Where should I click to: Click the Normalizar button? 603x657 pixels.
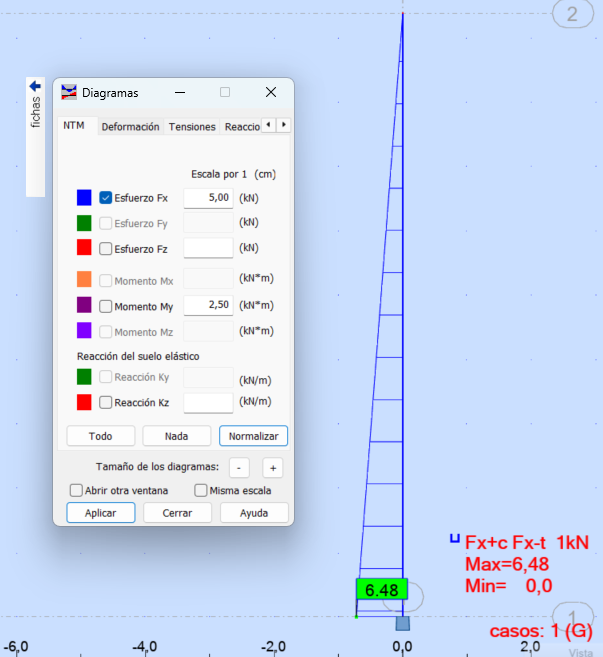253,436
